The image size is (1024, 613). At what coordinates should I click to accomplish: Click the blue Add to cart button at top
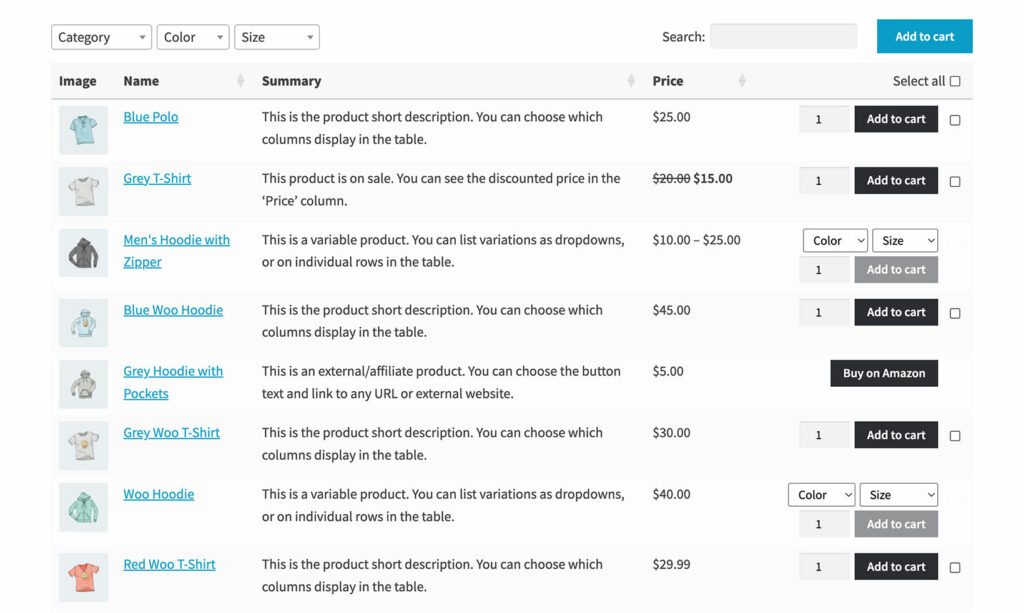(924, 37)
